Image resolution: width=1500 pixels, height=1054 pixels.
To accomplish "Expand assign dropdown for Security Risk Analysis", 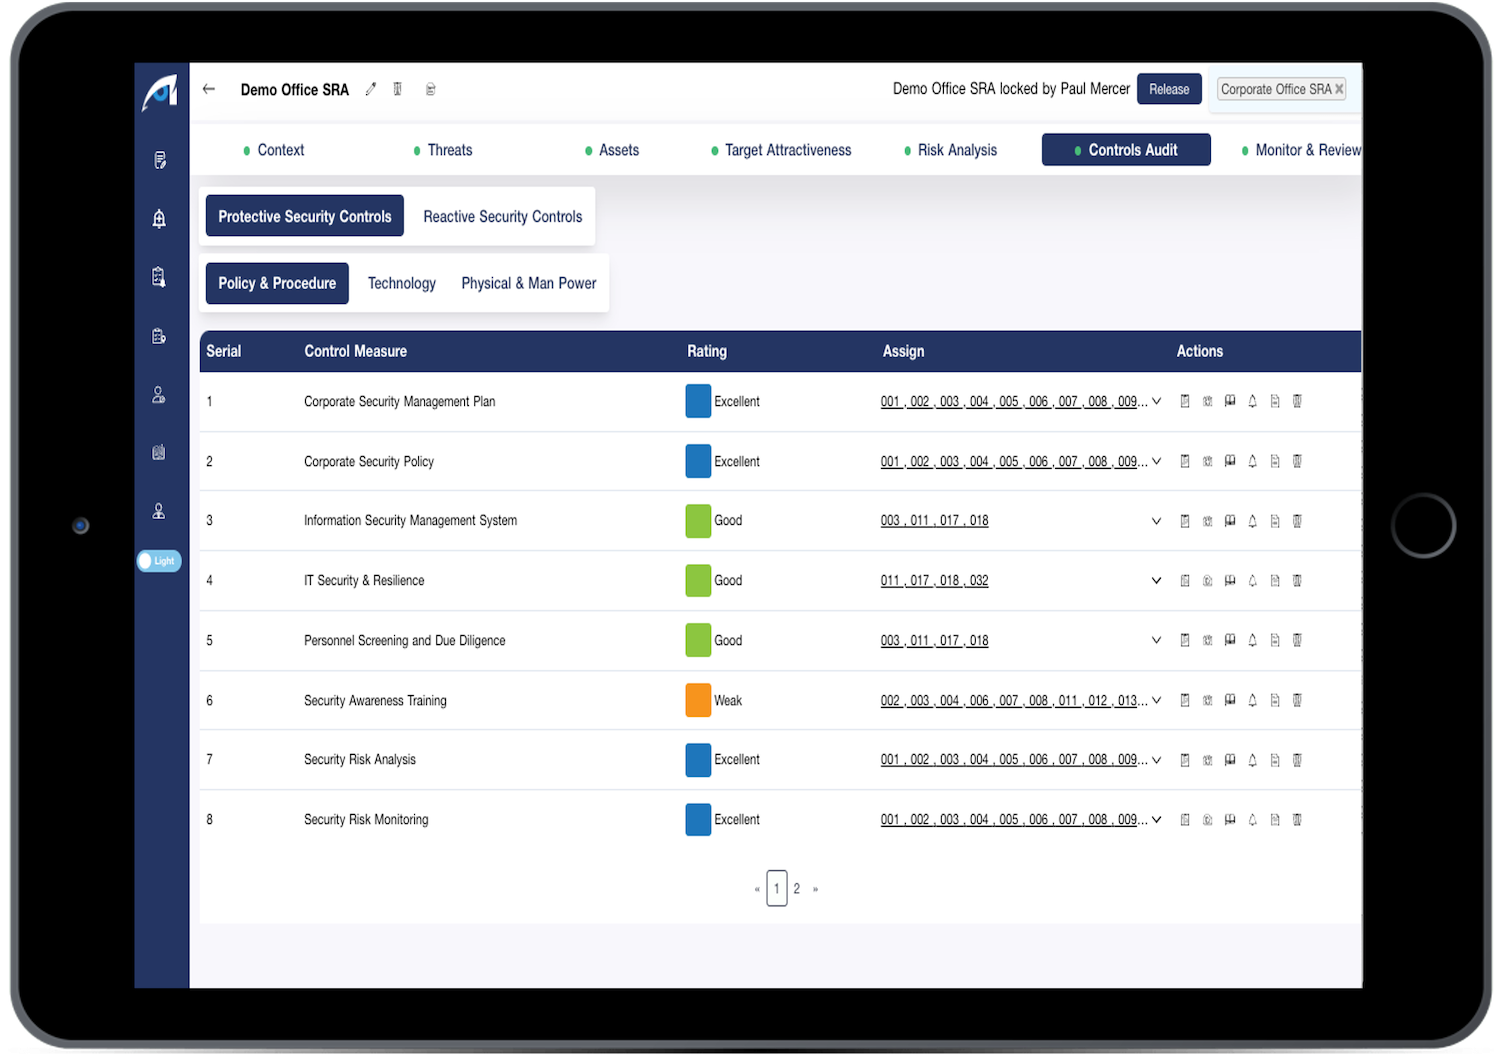I will click(1156, 760).
